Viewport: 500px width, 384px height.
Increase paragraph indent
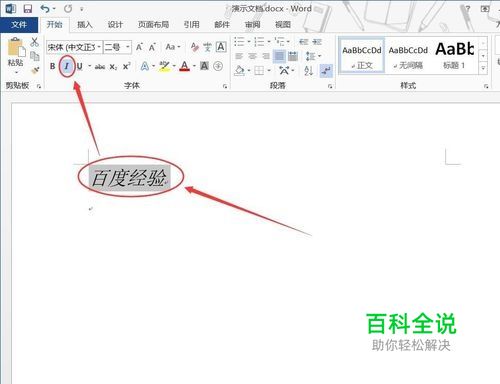click(317, 42)
